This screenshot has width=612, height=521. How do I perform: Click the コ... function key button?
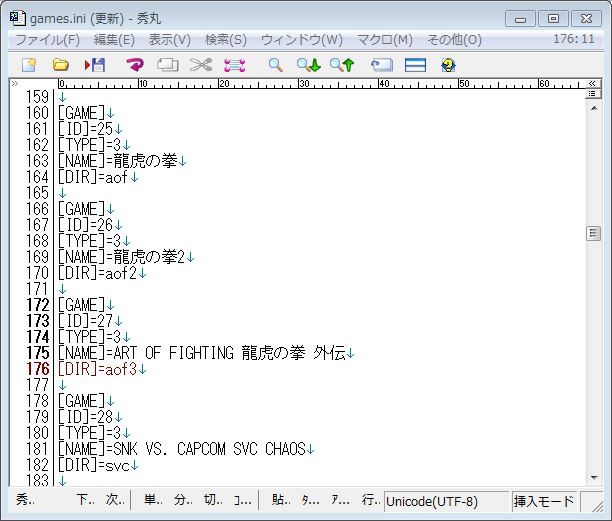coord(243,500)
